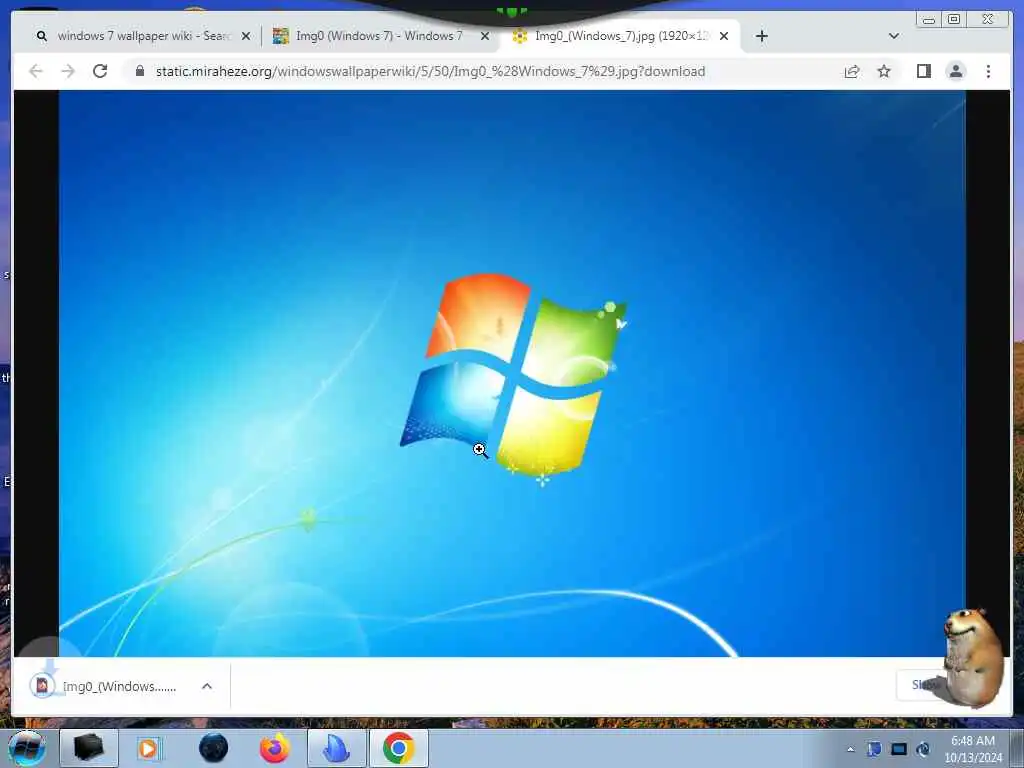
Task: Expand the tab search chevron
Action: click(894, 36)
